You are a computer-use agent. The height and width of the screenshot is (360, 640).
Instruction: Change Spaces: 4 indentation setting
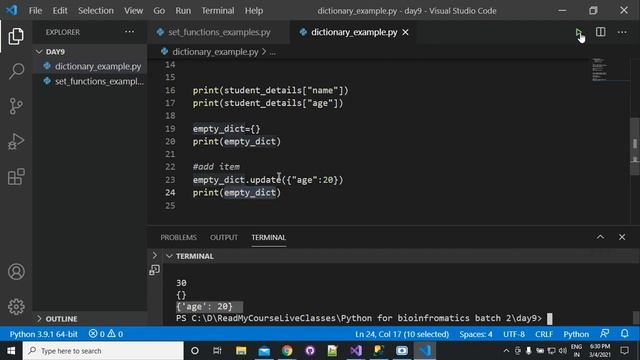(x=476, y=334)
